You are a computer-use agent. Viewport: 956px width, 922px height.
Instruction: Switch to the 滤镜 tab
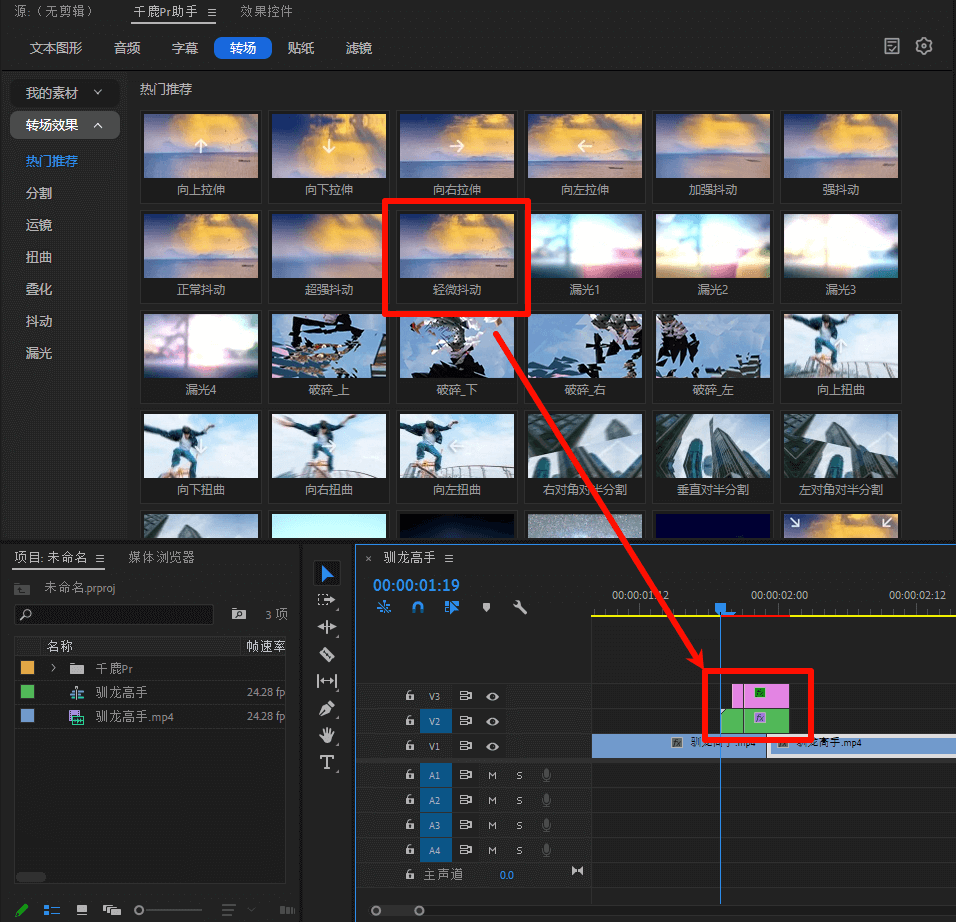(358, 48)
